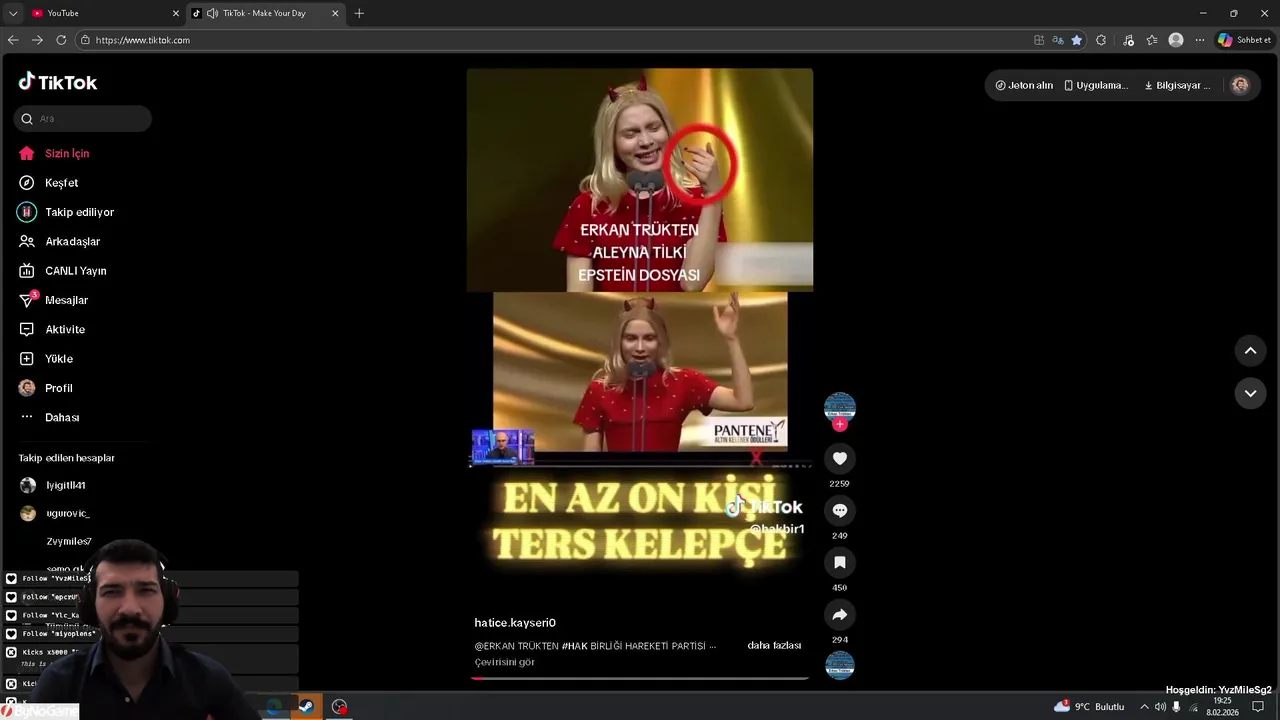This screenshot has height=720, width=1280.
Task: Seek on the video progress bar
Action: tap(640, 678)
